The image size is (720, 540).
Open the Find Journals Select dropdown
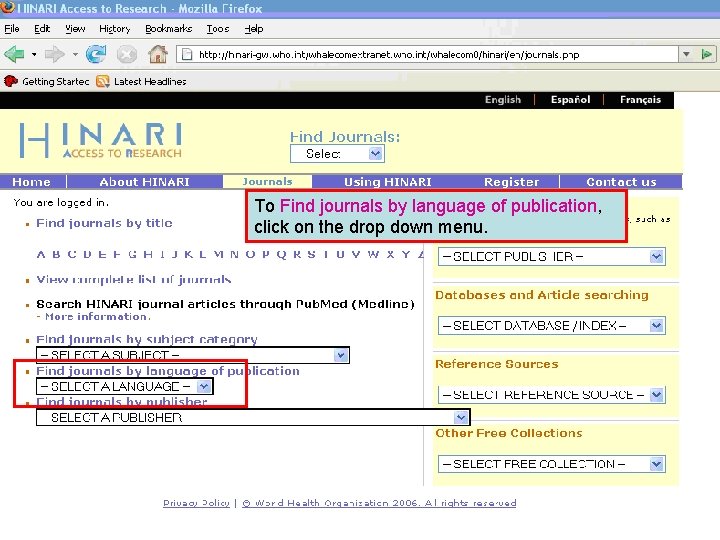[337, 154]
